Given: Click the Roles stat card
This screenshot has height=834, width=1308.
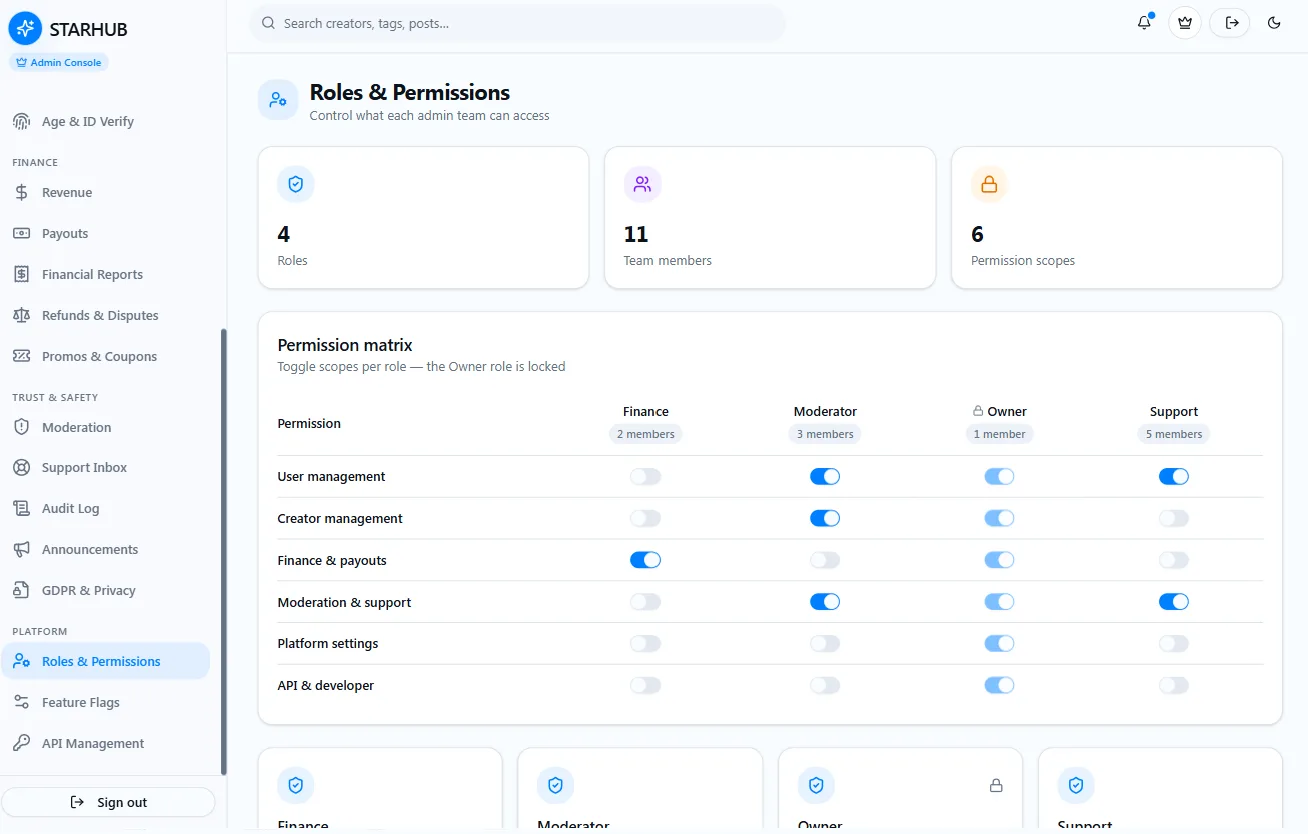Looking at the screenshot, I should (x=423, y=218).
